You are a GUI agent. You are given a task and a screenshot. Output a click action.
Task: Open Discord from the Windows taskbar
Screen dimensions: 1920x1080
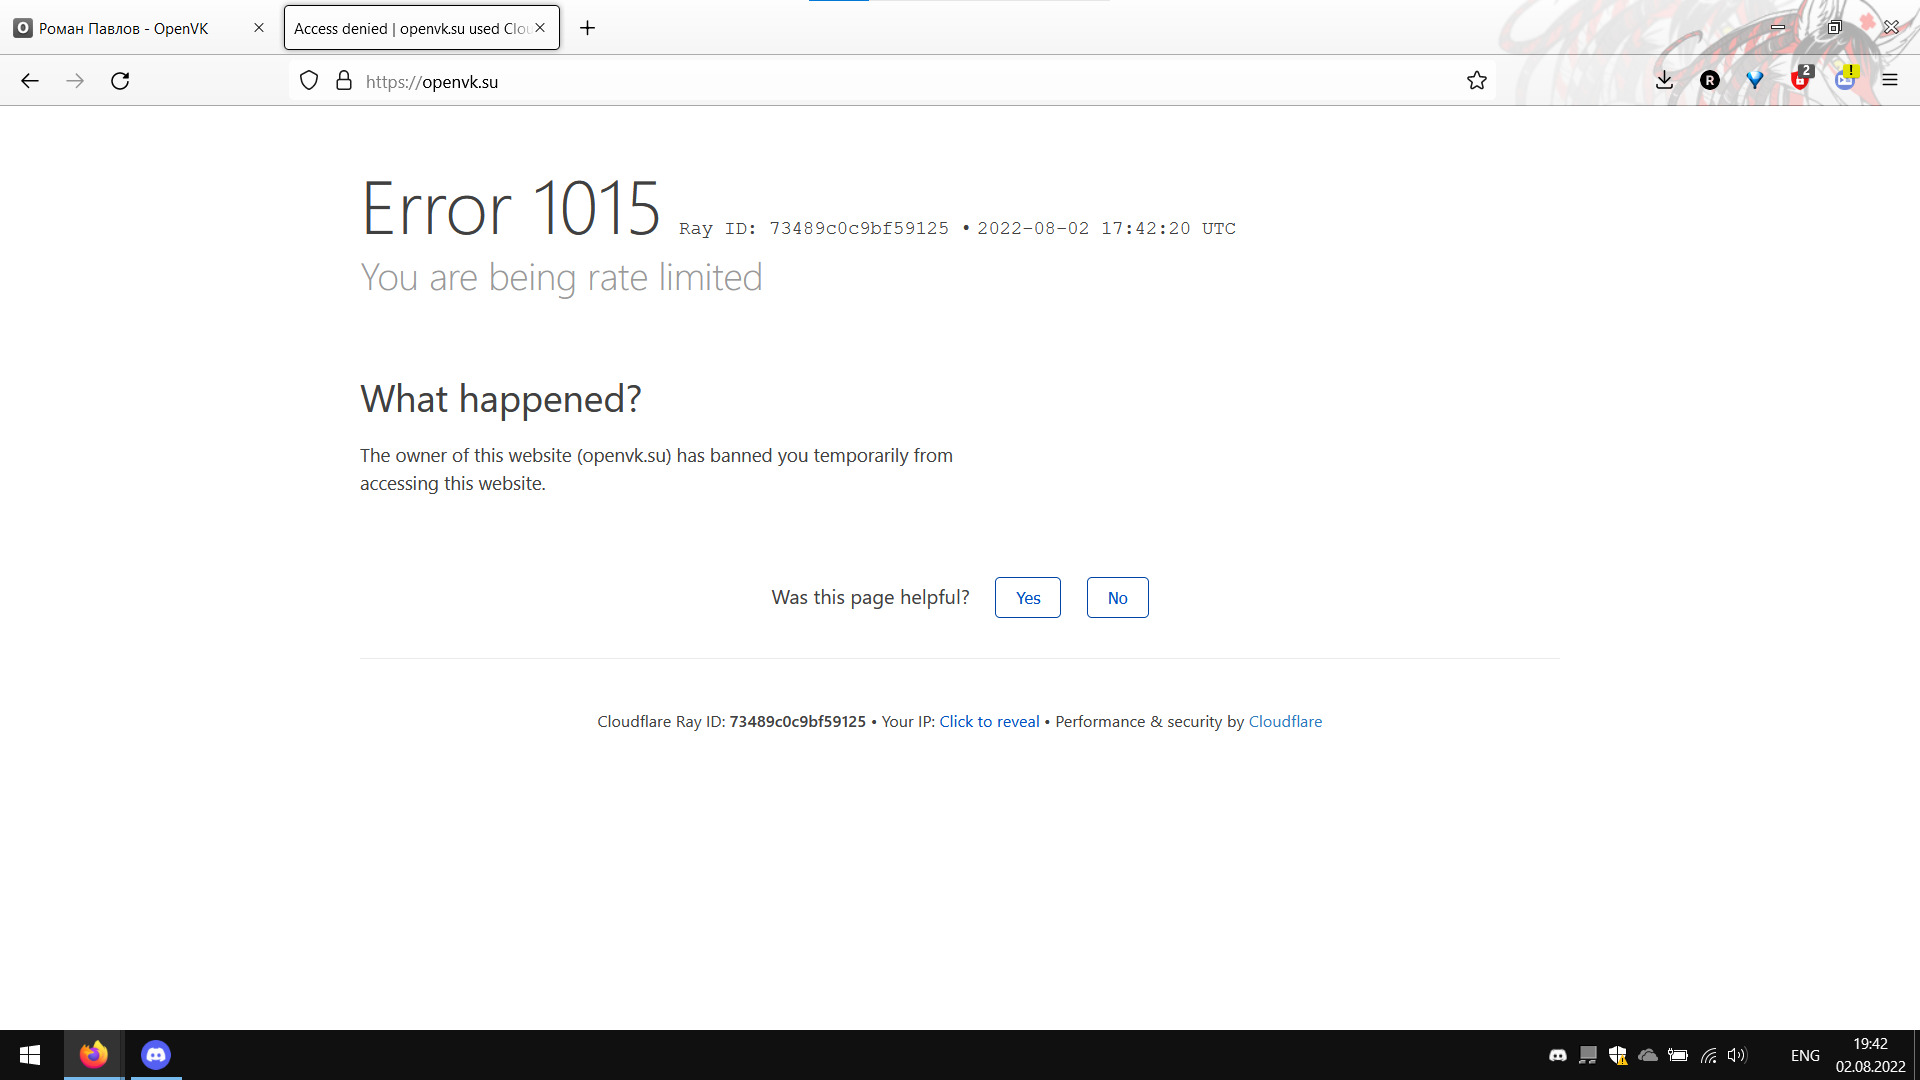(156, 1055)
